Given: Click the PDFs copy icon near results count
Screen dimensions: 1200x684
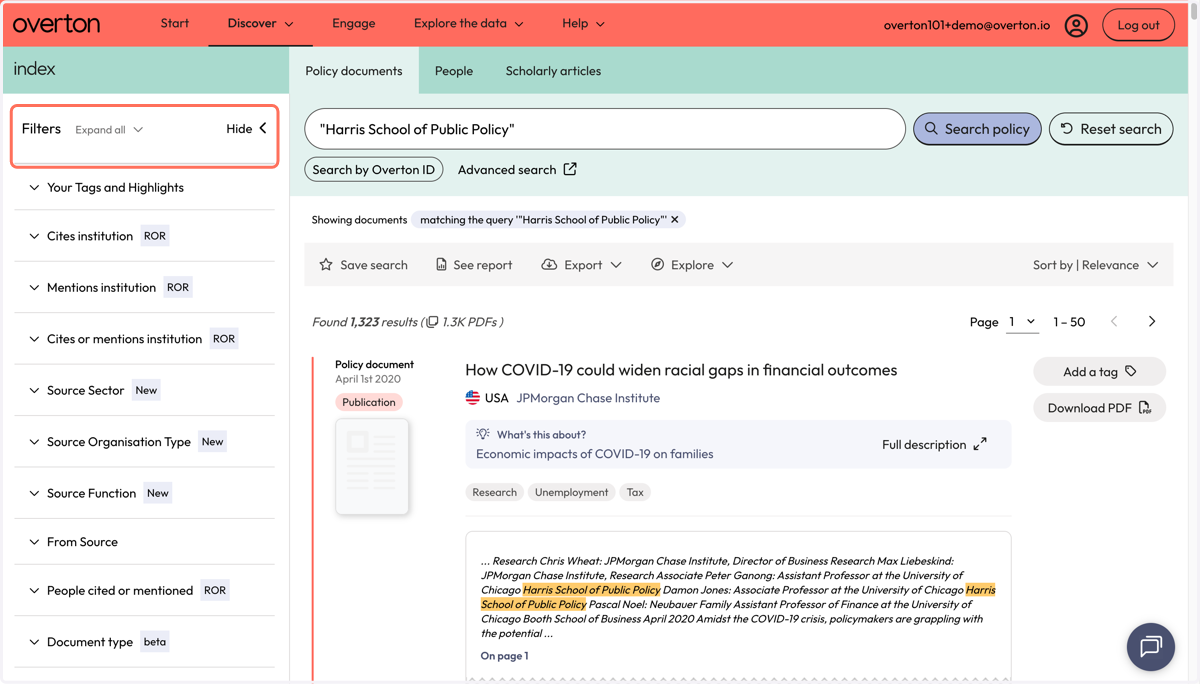Looking at the screenshot, I should click(432, 322).
